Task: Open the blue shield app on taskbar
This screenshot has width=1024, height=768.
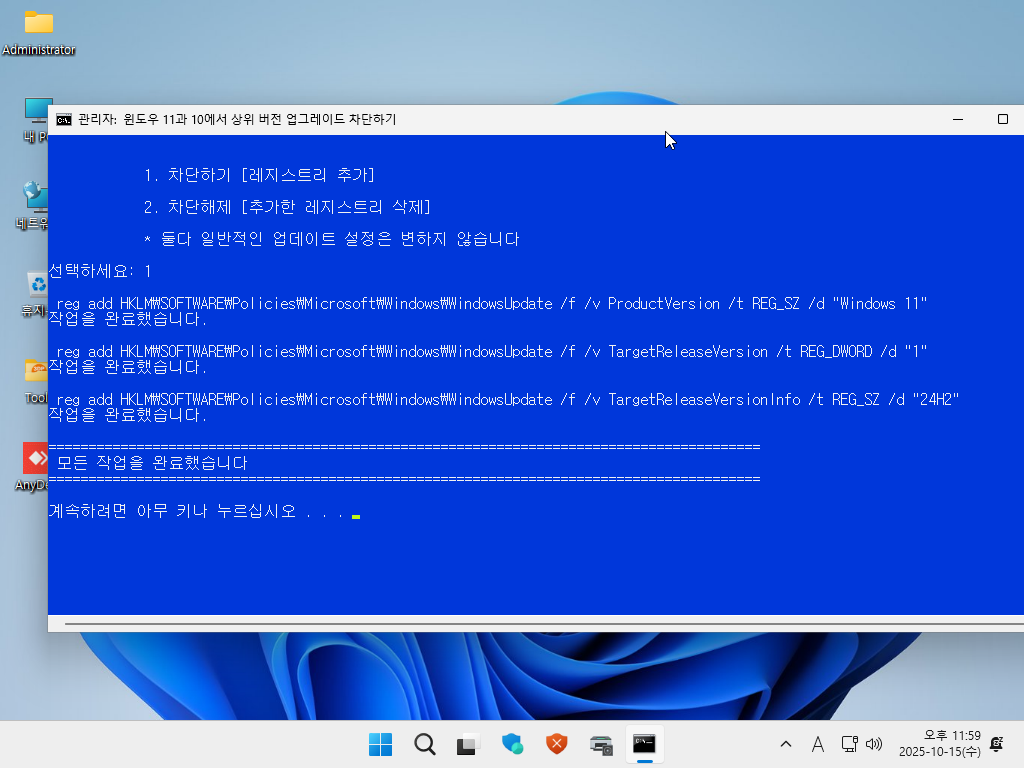Action: [x=513, y=744]
